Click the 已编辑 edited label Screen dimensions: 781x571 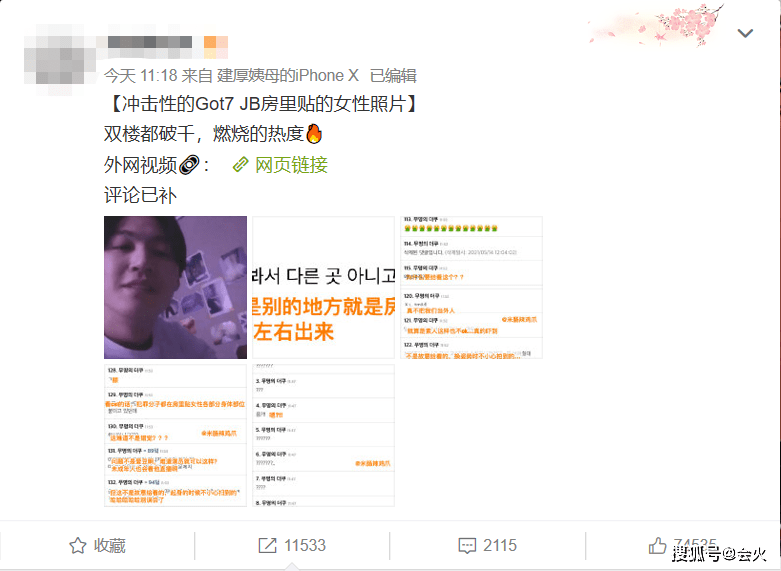click(393, 76)
